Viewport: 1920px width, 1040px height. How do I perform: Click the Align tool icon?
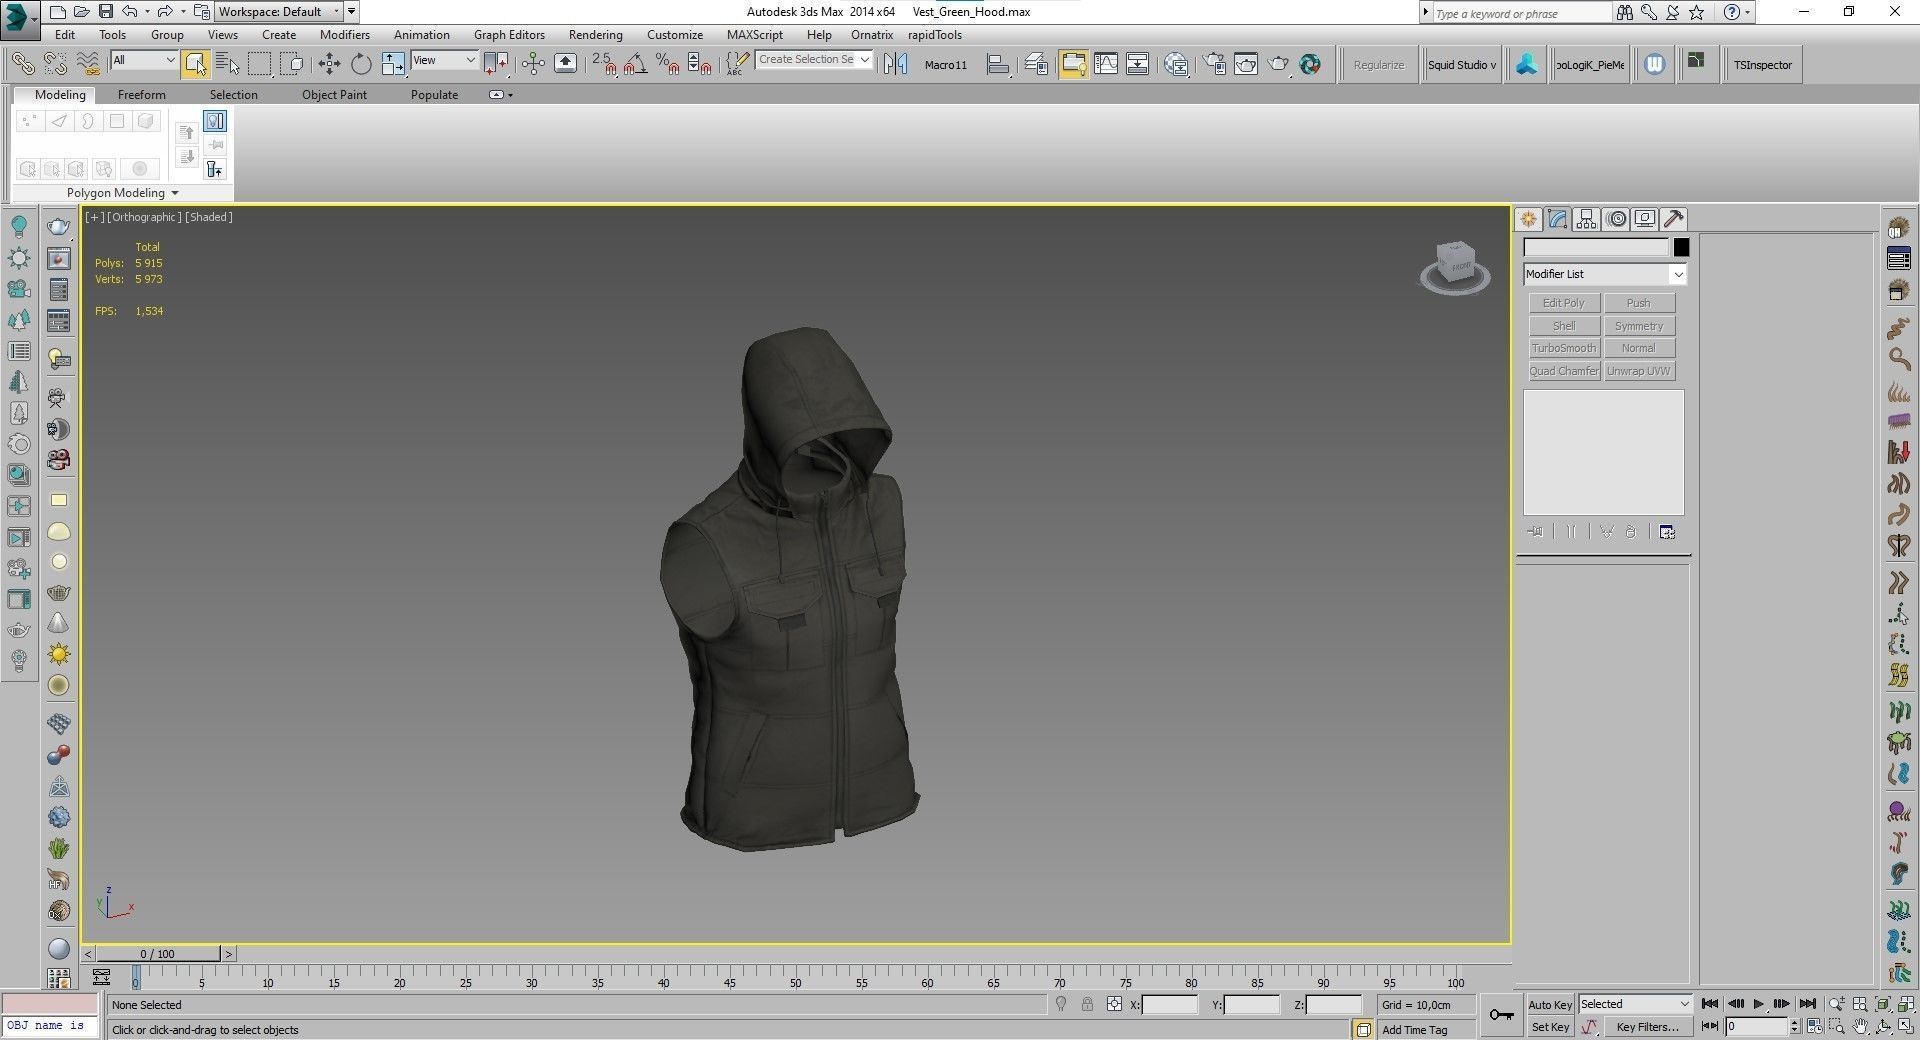998,64
